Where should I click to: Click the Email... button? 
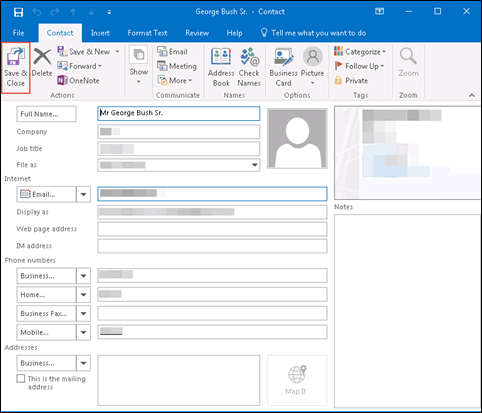[x=46, y=194]
